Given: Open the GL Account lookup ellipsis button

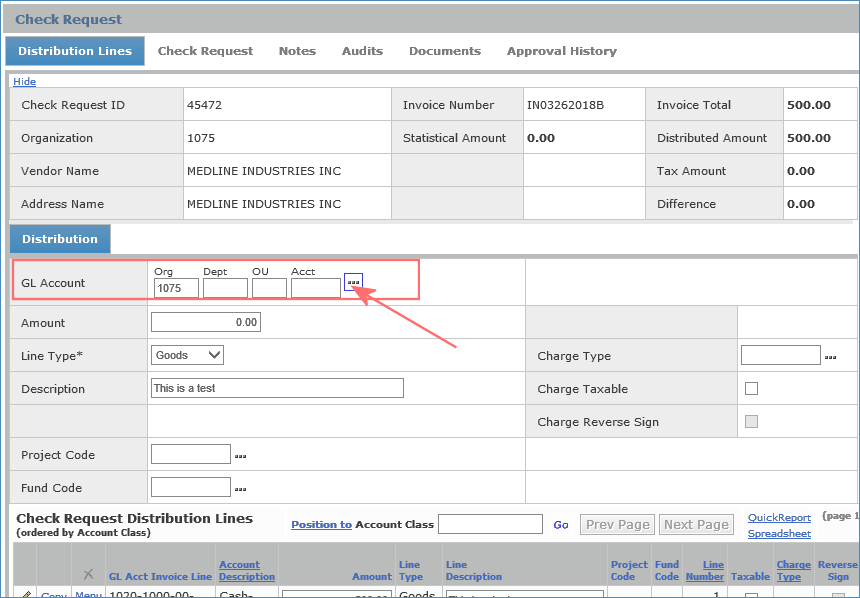Looking at the screenshot, I should point(353,283).
